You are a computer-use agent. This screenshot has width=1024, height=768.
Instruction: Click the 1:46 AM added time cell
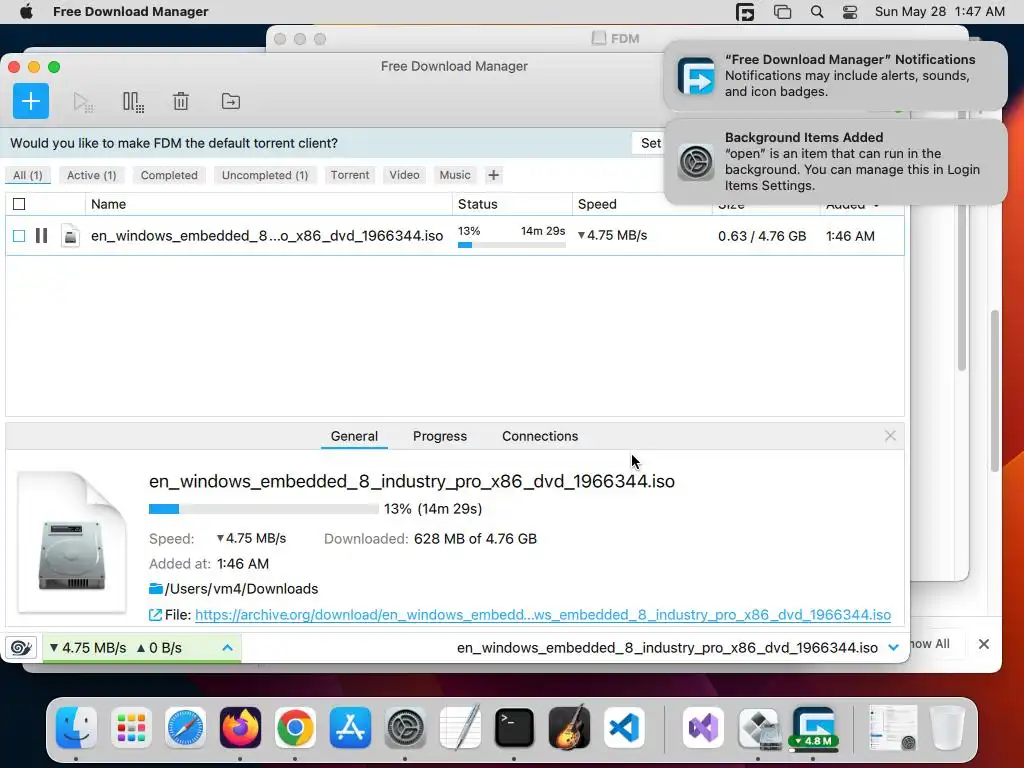(850, 236)
